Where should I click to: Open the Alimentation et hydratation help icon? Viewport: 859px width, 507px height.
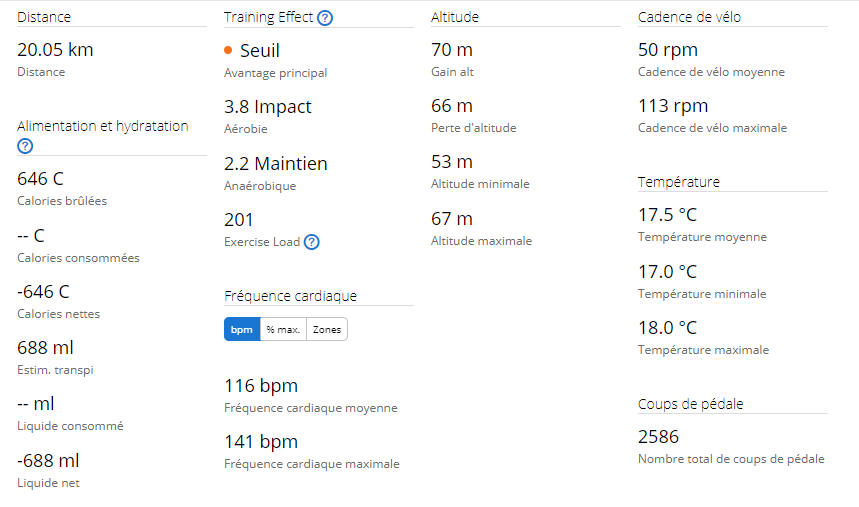point(25,146)
